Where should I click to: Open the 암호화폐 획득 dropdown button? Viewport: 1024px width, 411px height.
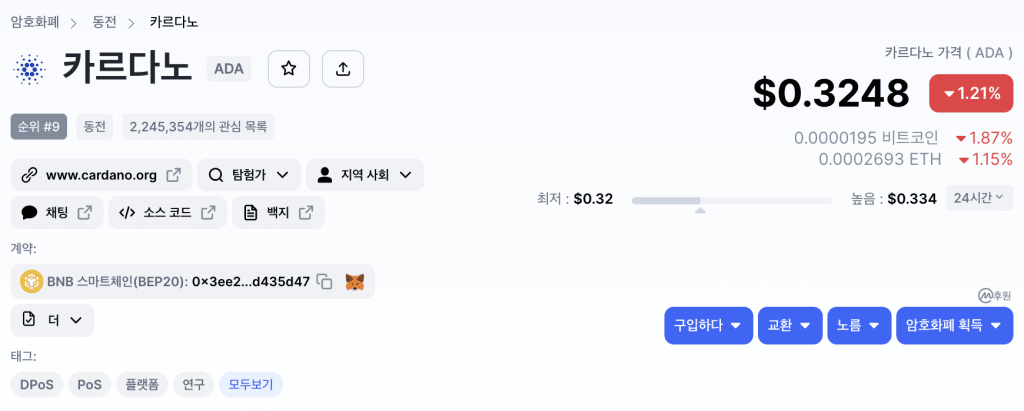click(954, 325)
